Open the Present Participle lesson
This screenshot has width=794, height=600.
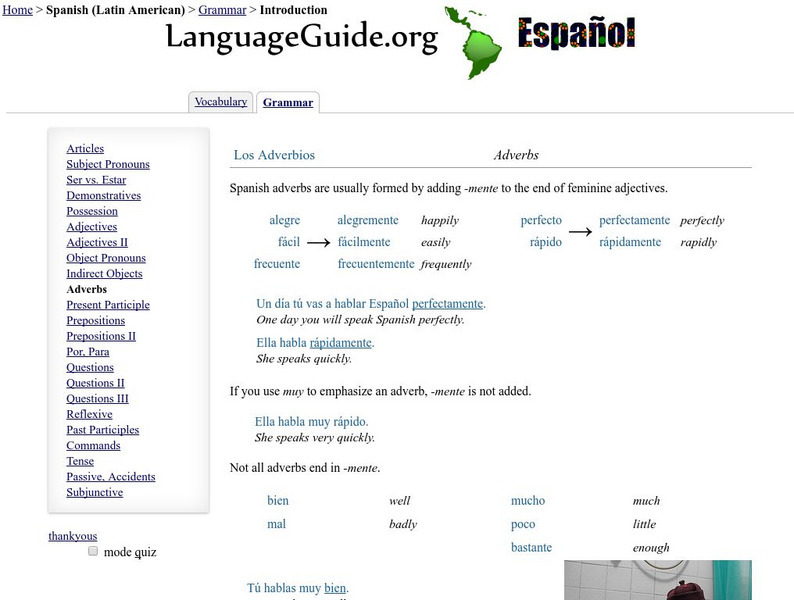[108, 305]
